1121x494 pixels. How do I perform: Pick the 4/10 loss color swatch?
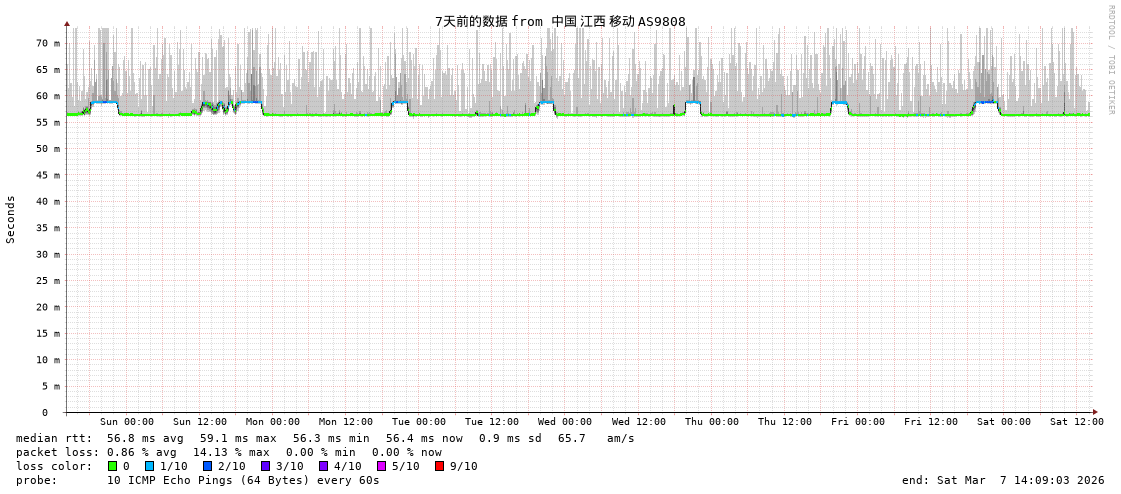coord(324,466)
